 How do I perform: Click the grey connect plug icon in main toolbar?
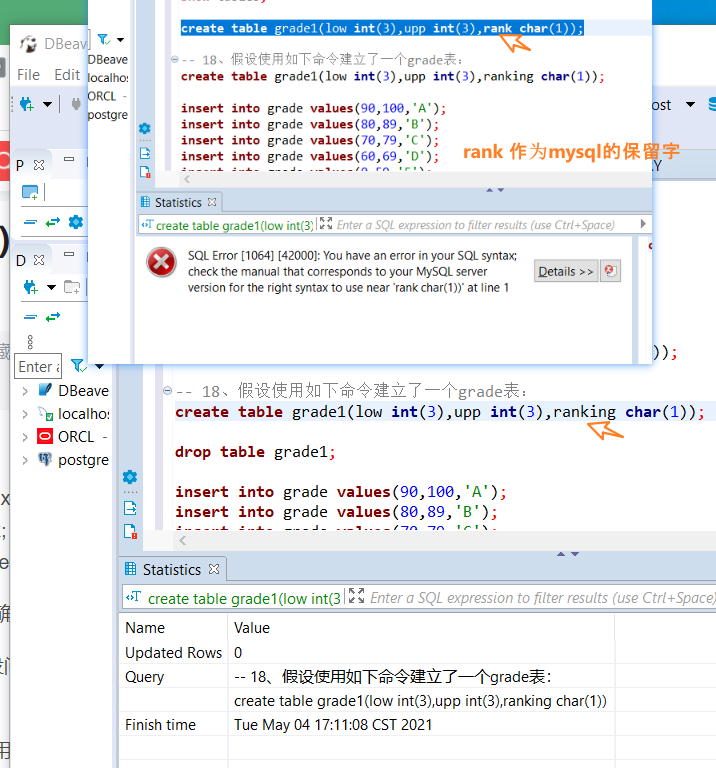tap(76, 104)
